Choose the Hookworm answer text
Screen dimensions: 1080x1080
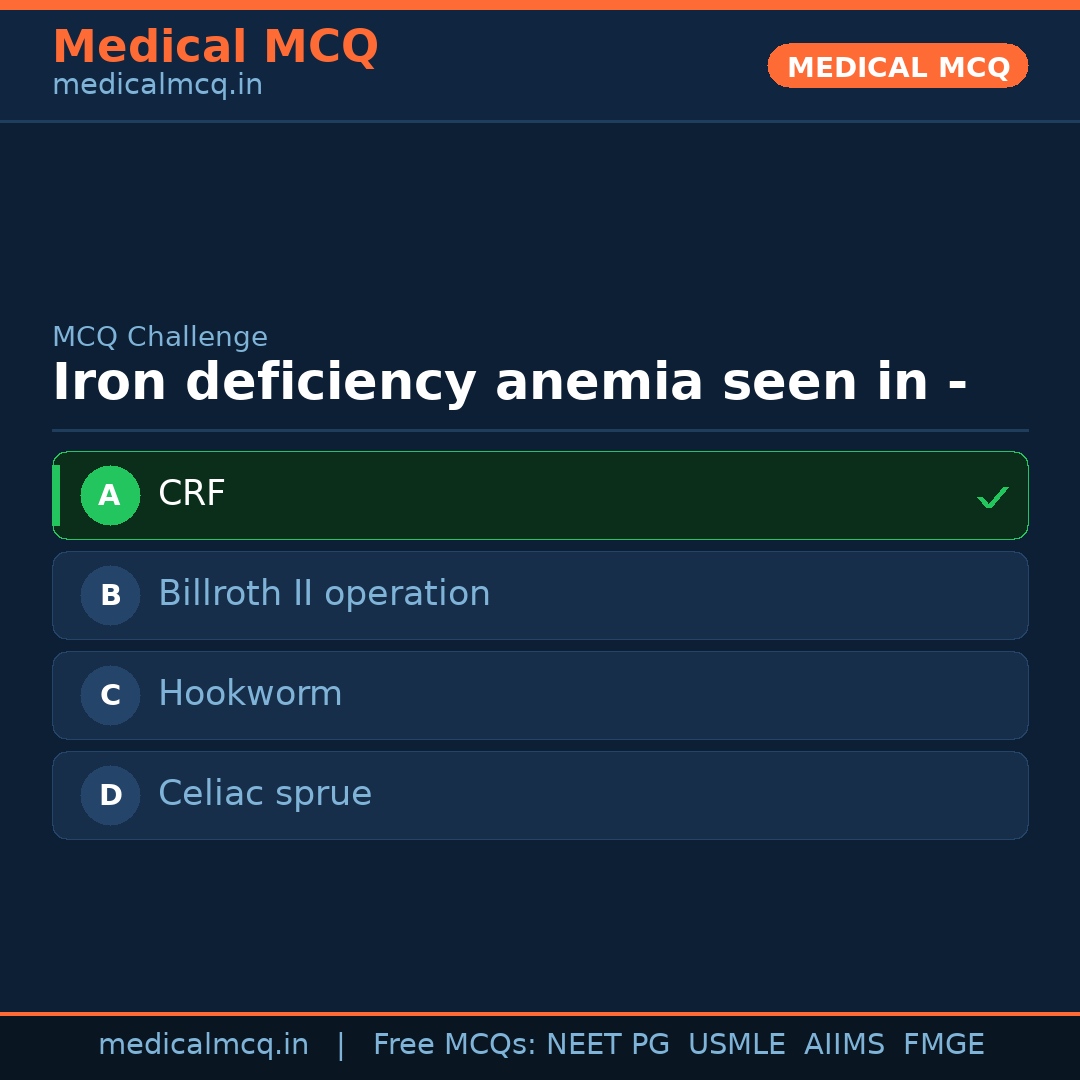coord(250,694)
